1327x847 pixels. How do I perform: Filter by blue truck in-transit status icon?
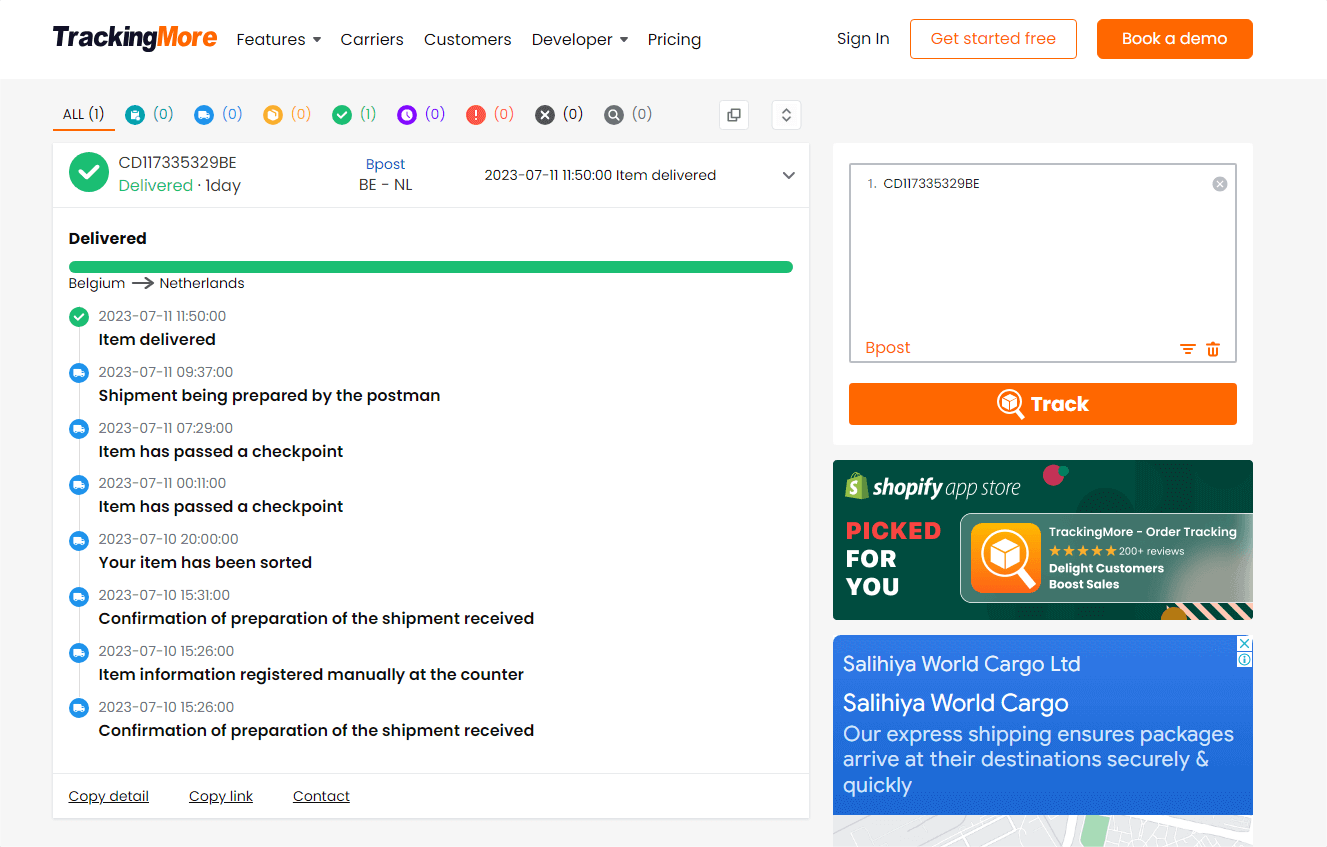(205, 115)
